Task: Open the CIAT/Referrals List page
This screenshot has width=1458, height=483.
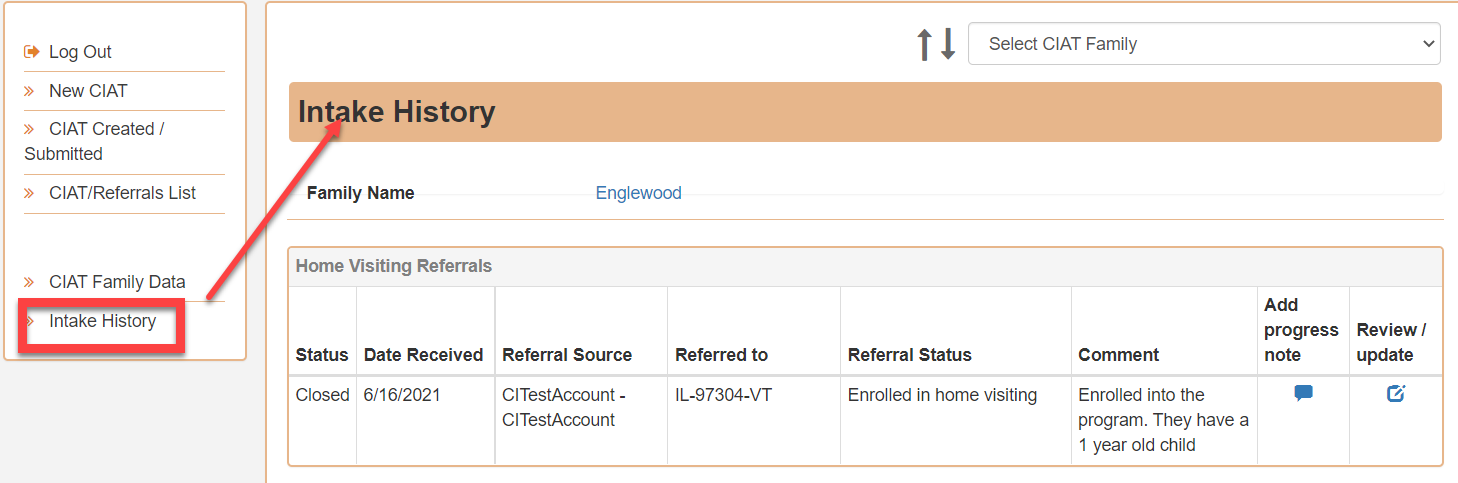Action: (x=122, y=193)
